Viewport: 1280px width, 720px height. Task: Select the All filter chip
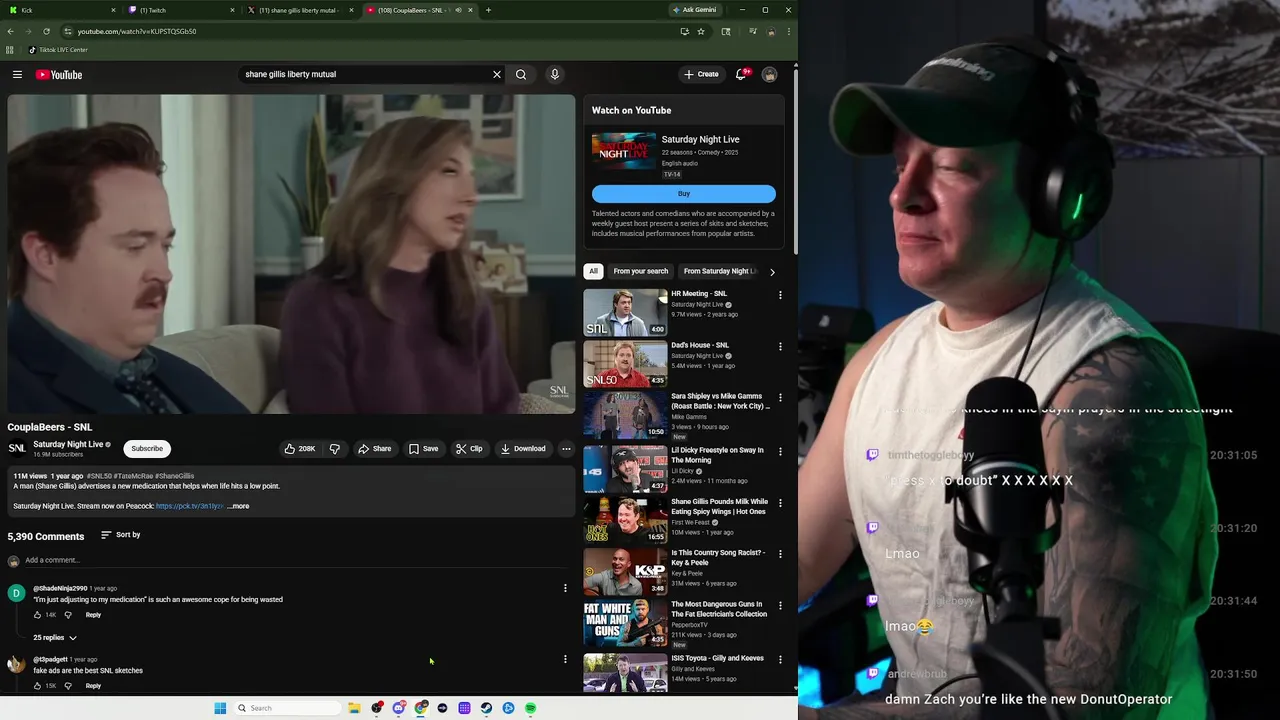coord(593,271)
